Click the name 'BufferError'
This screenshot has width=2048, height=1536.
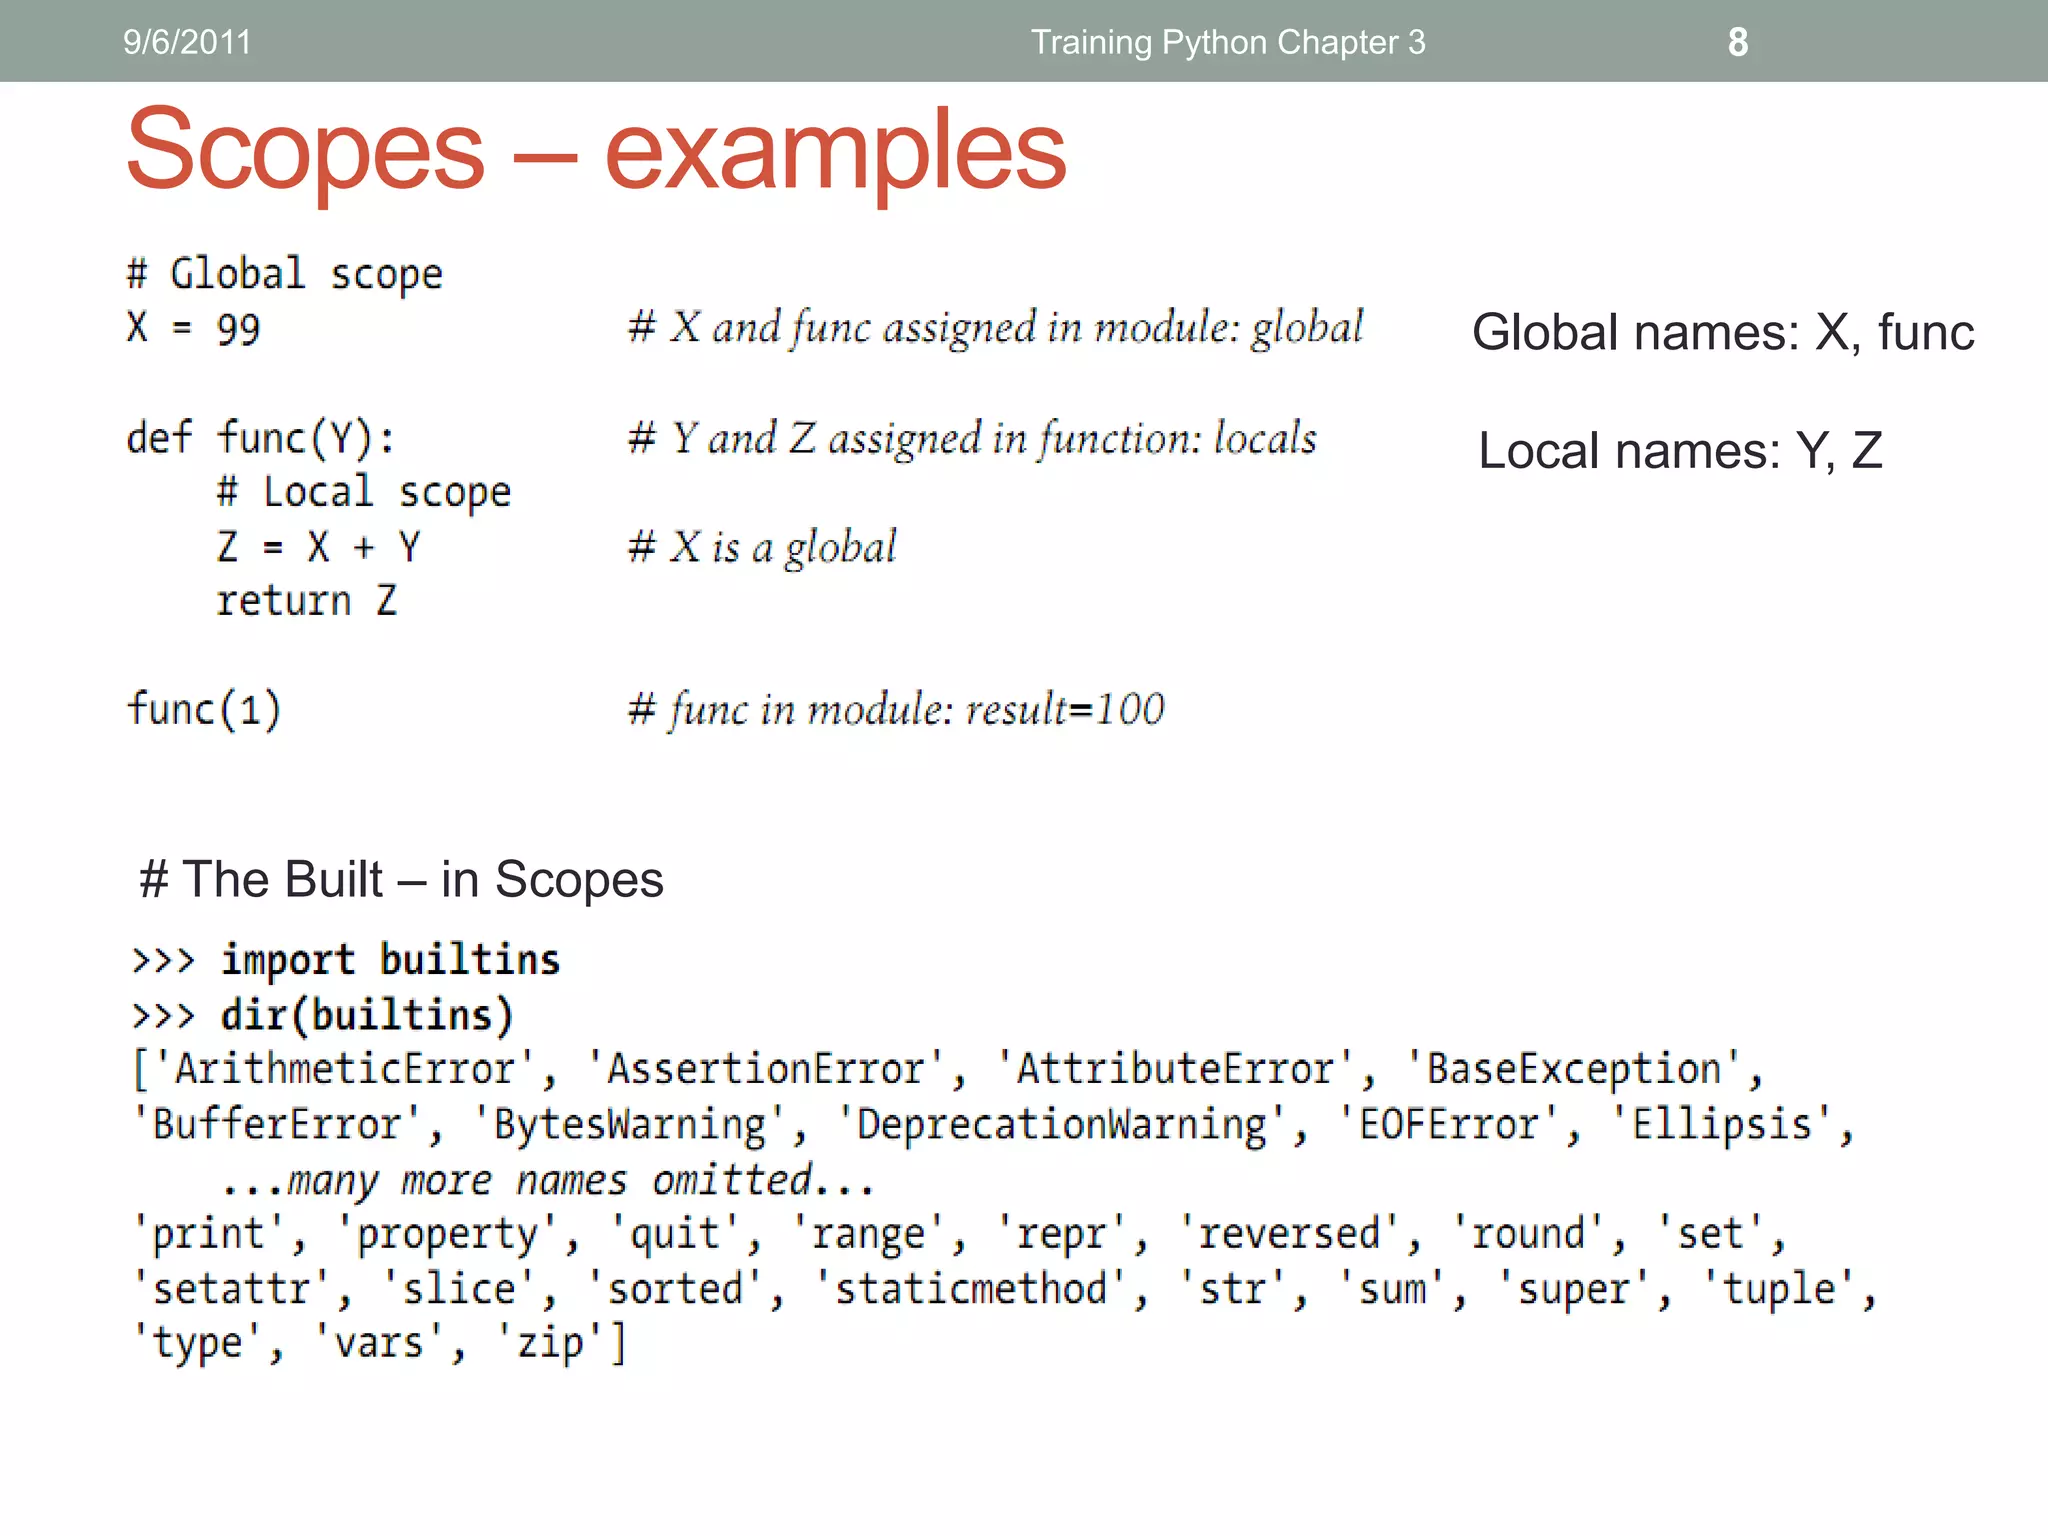pyautogui.click(x=276, y=1124)
